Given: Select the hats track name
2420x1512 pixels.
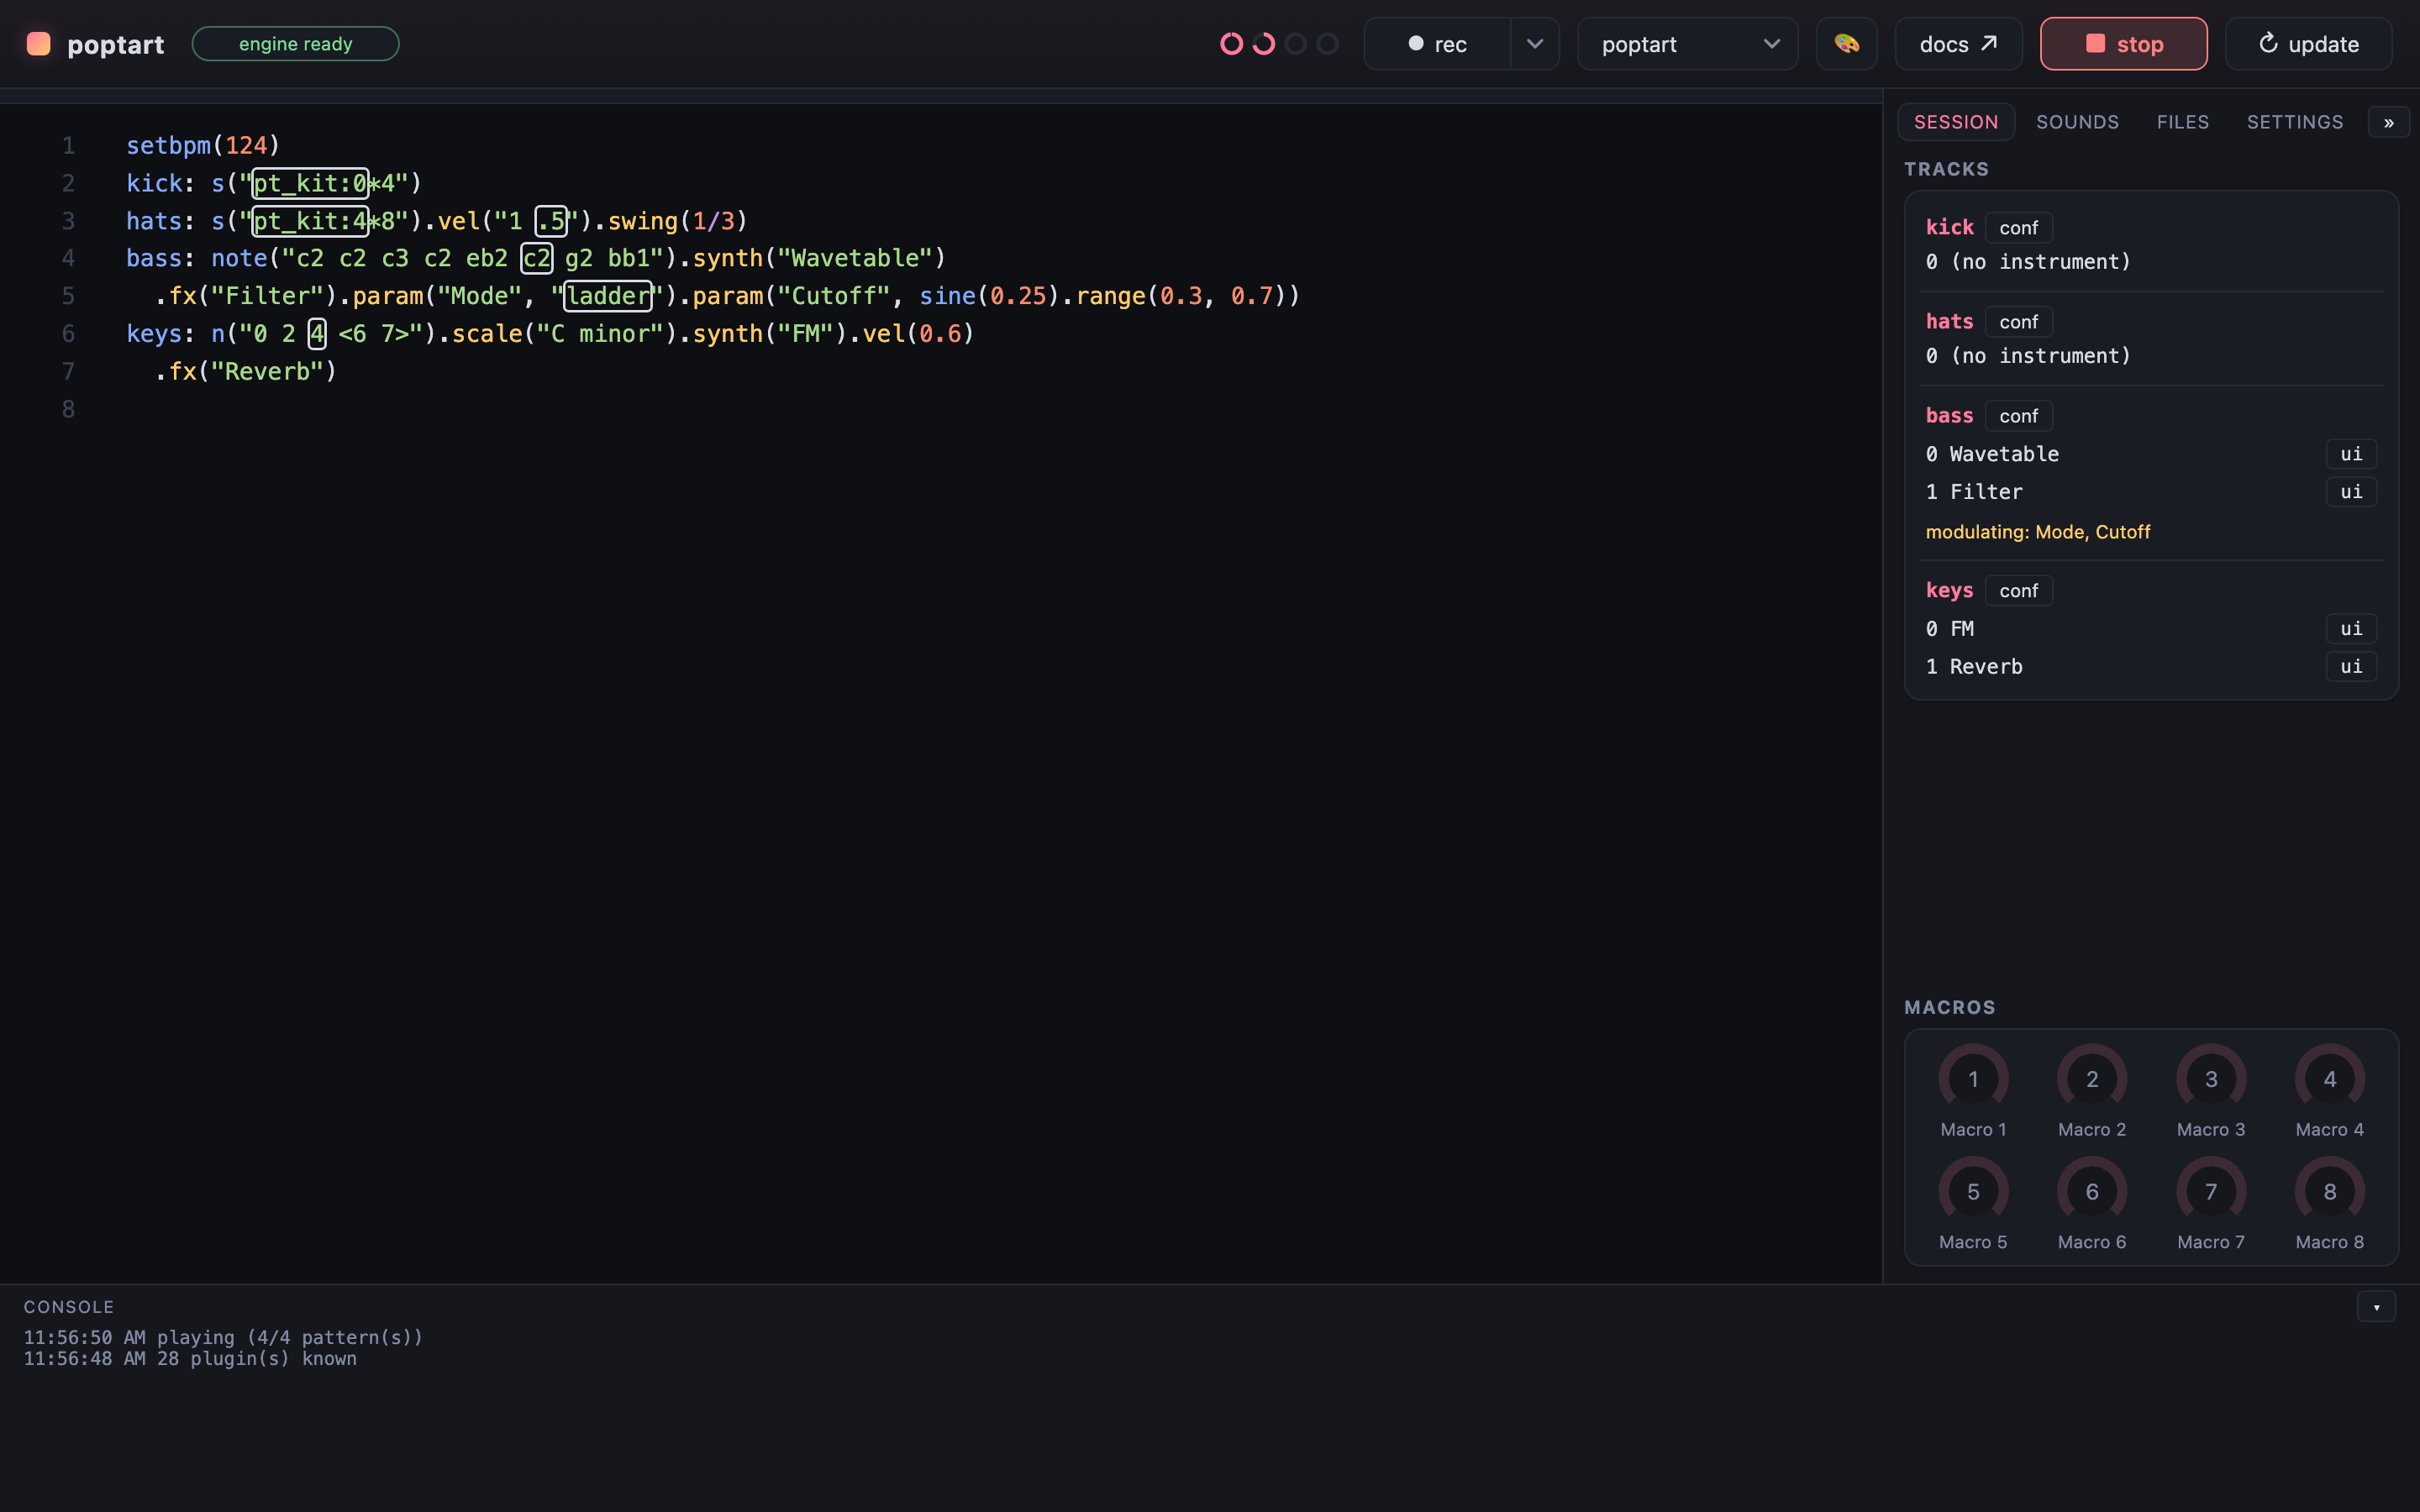Looking at the screenshot, I should click(x=1949, y=321).
